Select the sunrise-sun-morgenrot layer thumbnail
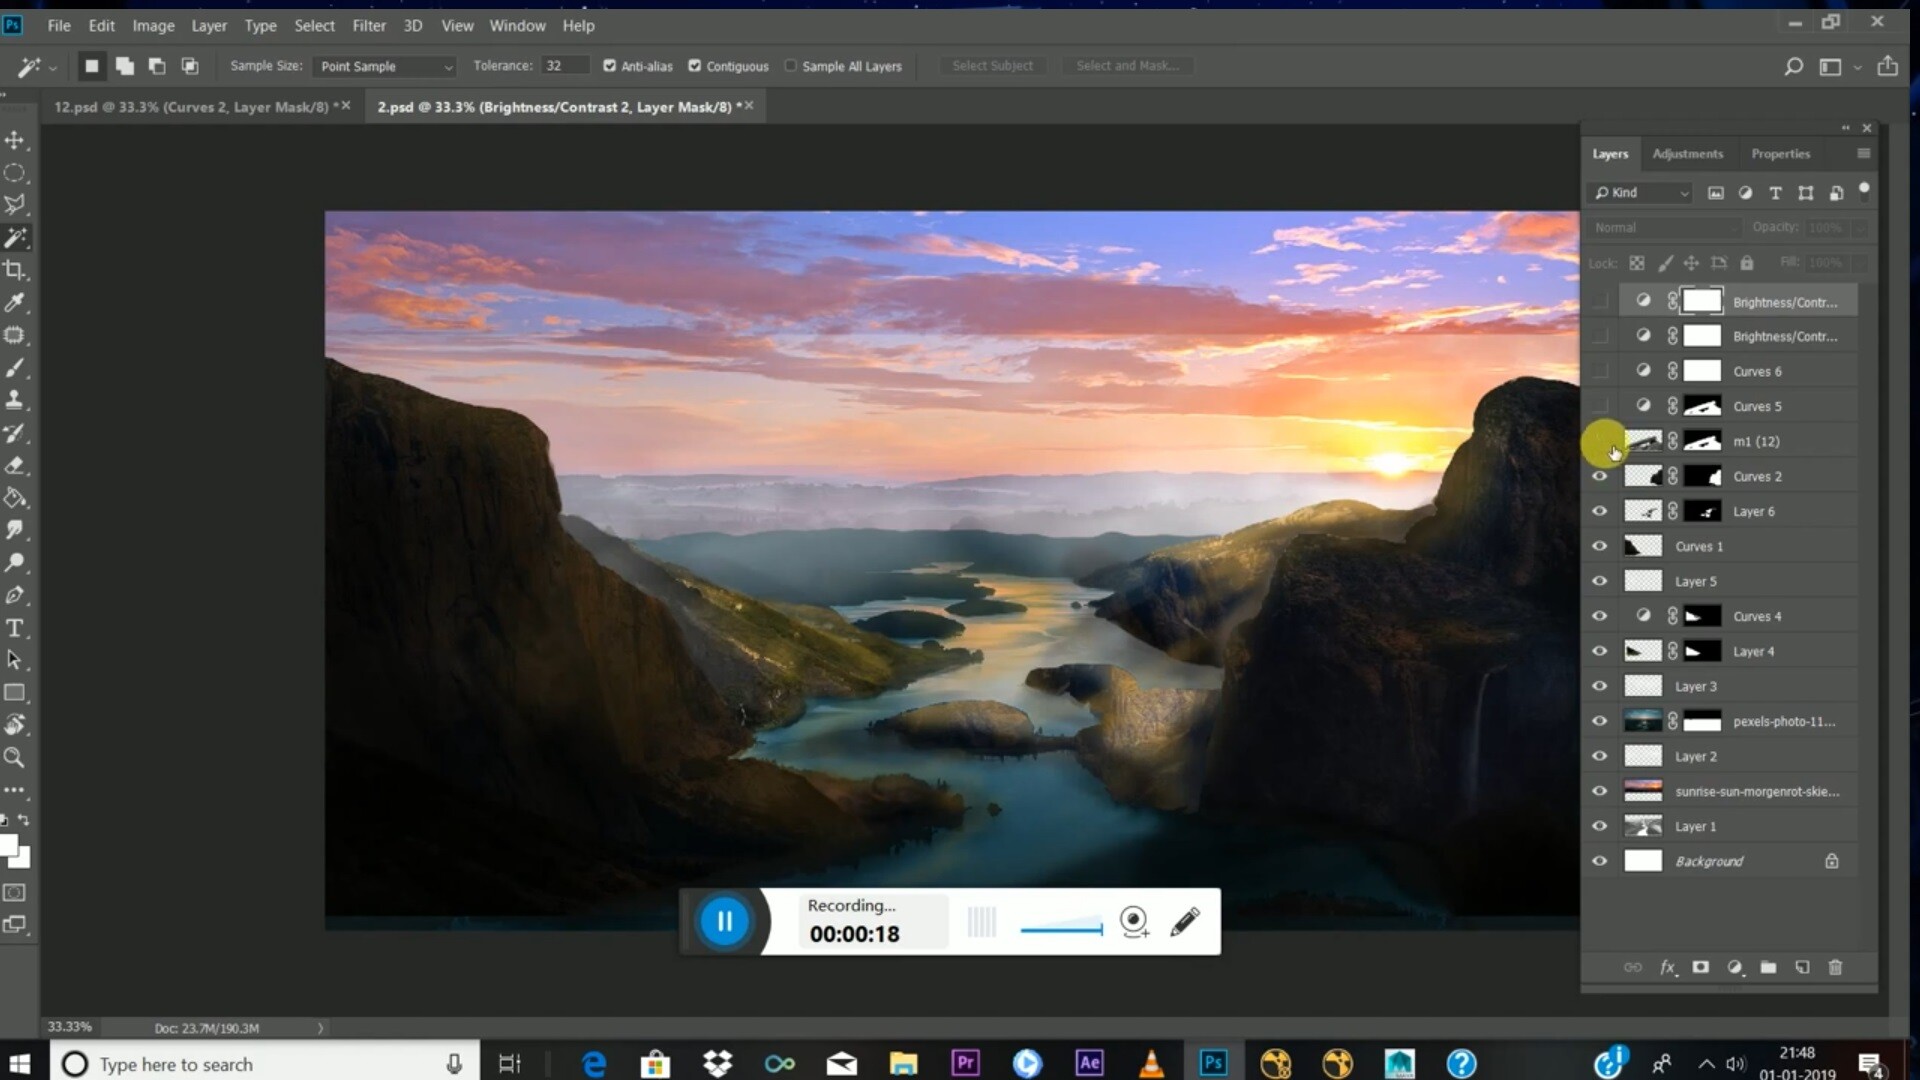 click(1643, 791)
